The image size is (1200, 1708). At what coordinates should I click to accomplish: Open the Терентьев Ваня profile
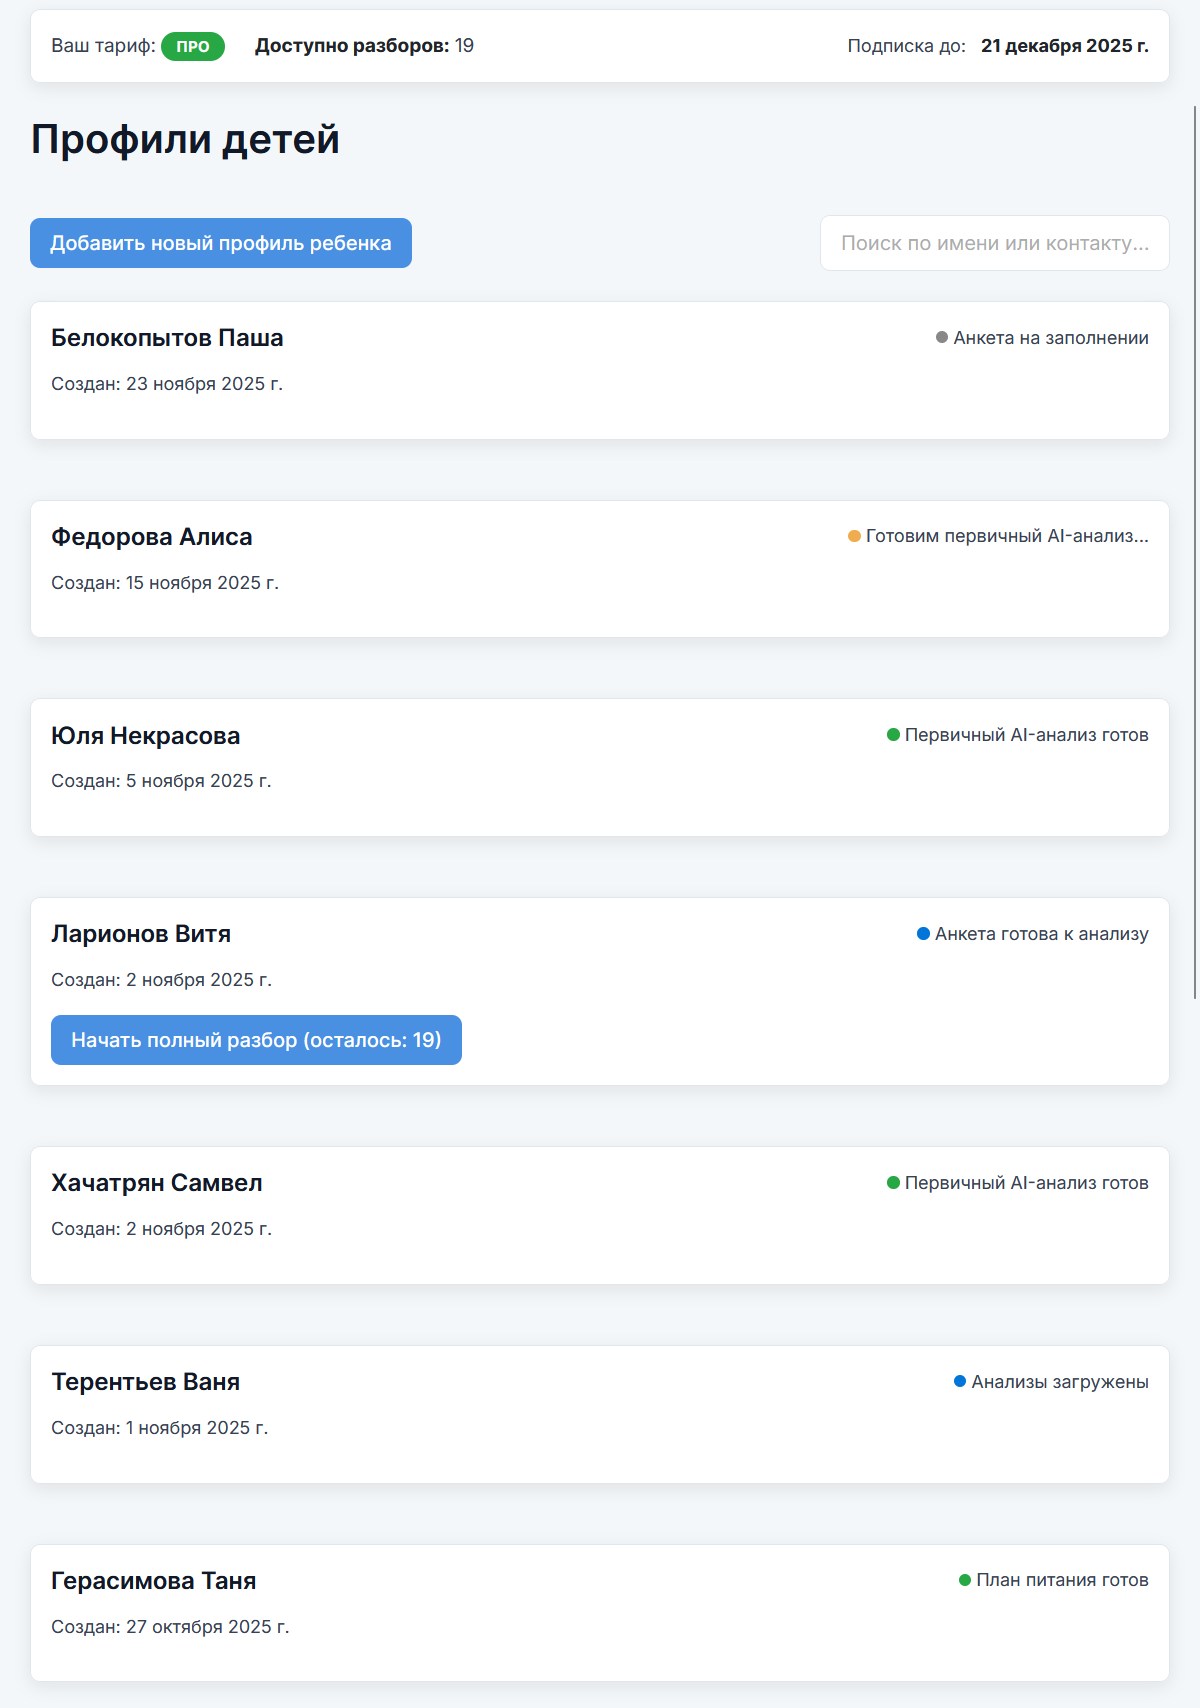146,1382
